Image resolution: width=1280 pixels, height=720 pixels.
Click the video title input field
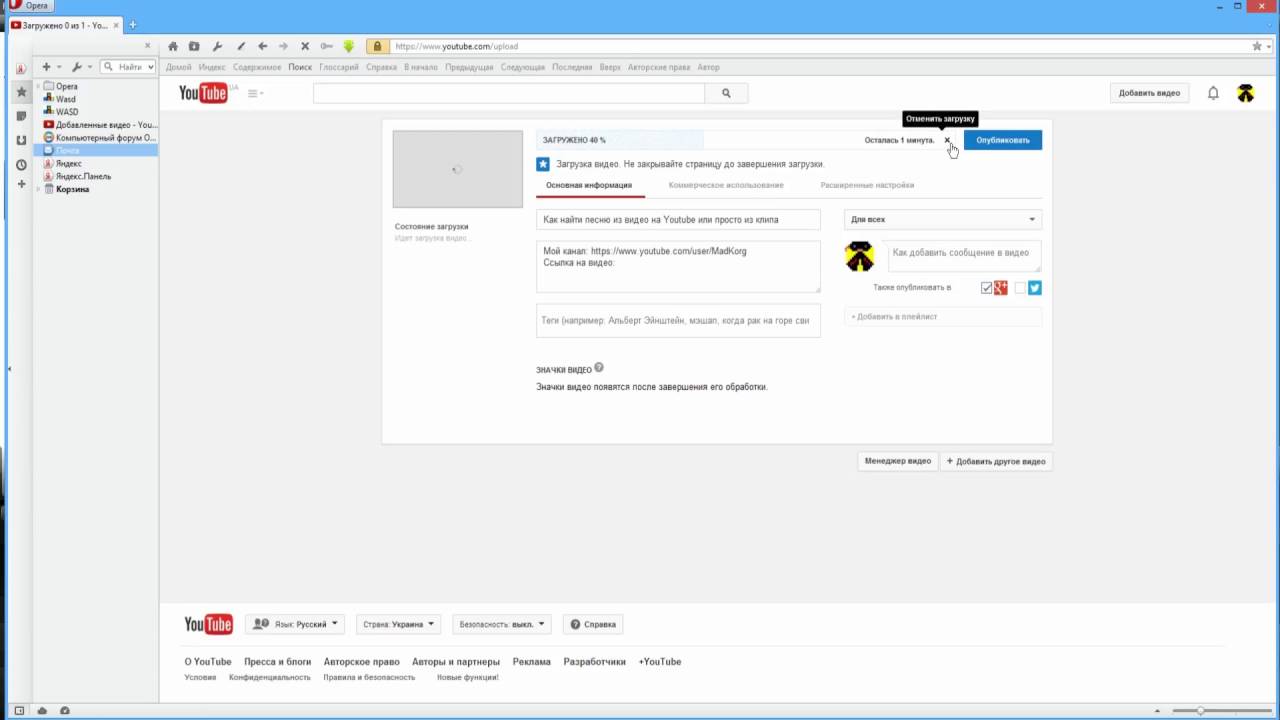point(678,219)
